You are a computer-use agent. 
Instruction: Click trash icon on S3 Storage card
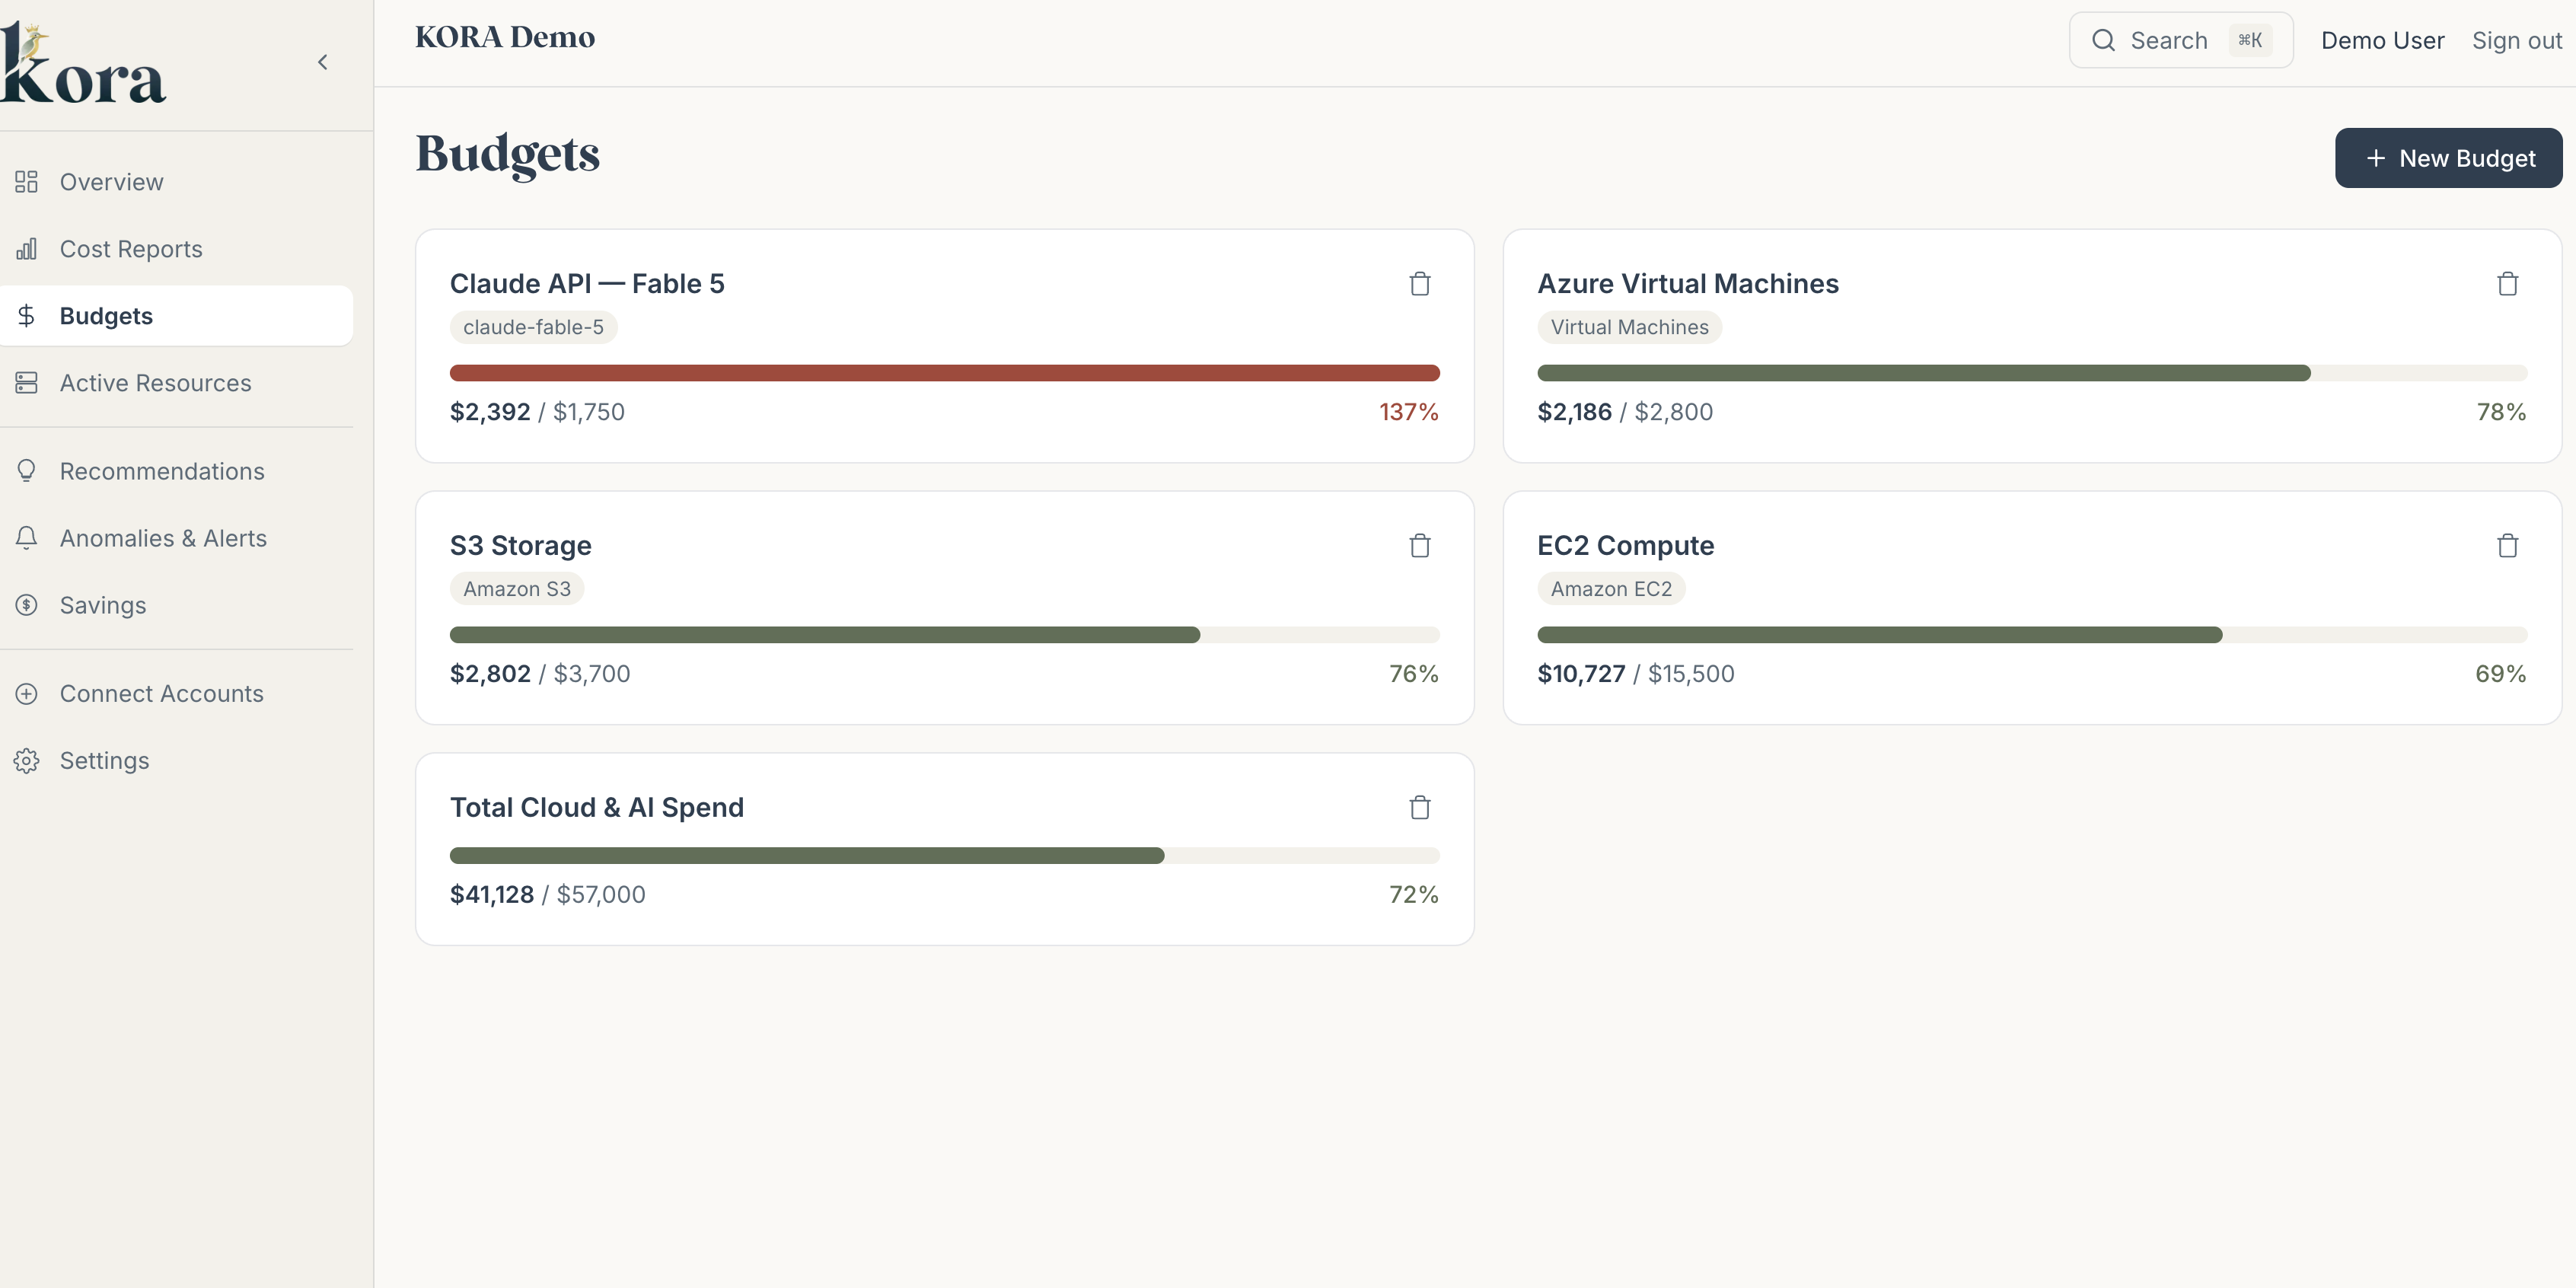click(1419, 546)
